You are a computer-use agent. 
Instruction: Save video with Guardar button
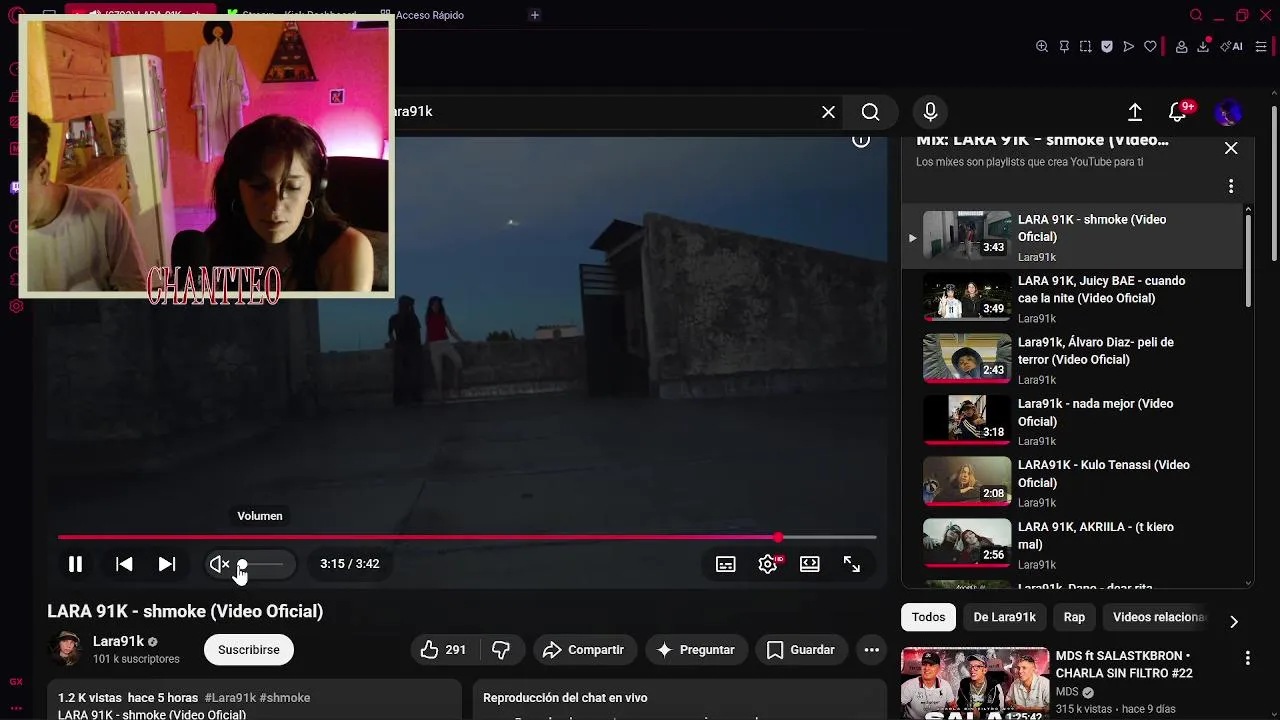[x=801, y=650]
